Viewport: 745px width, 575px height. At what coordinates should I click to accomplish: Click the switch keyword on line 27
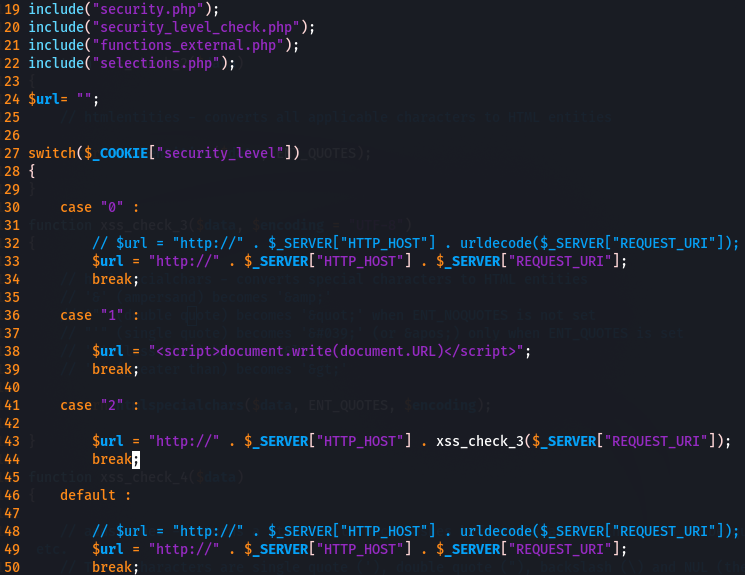coord(52,153)
